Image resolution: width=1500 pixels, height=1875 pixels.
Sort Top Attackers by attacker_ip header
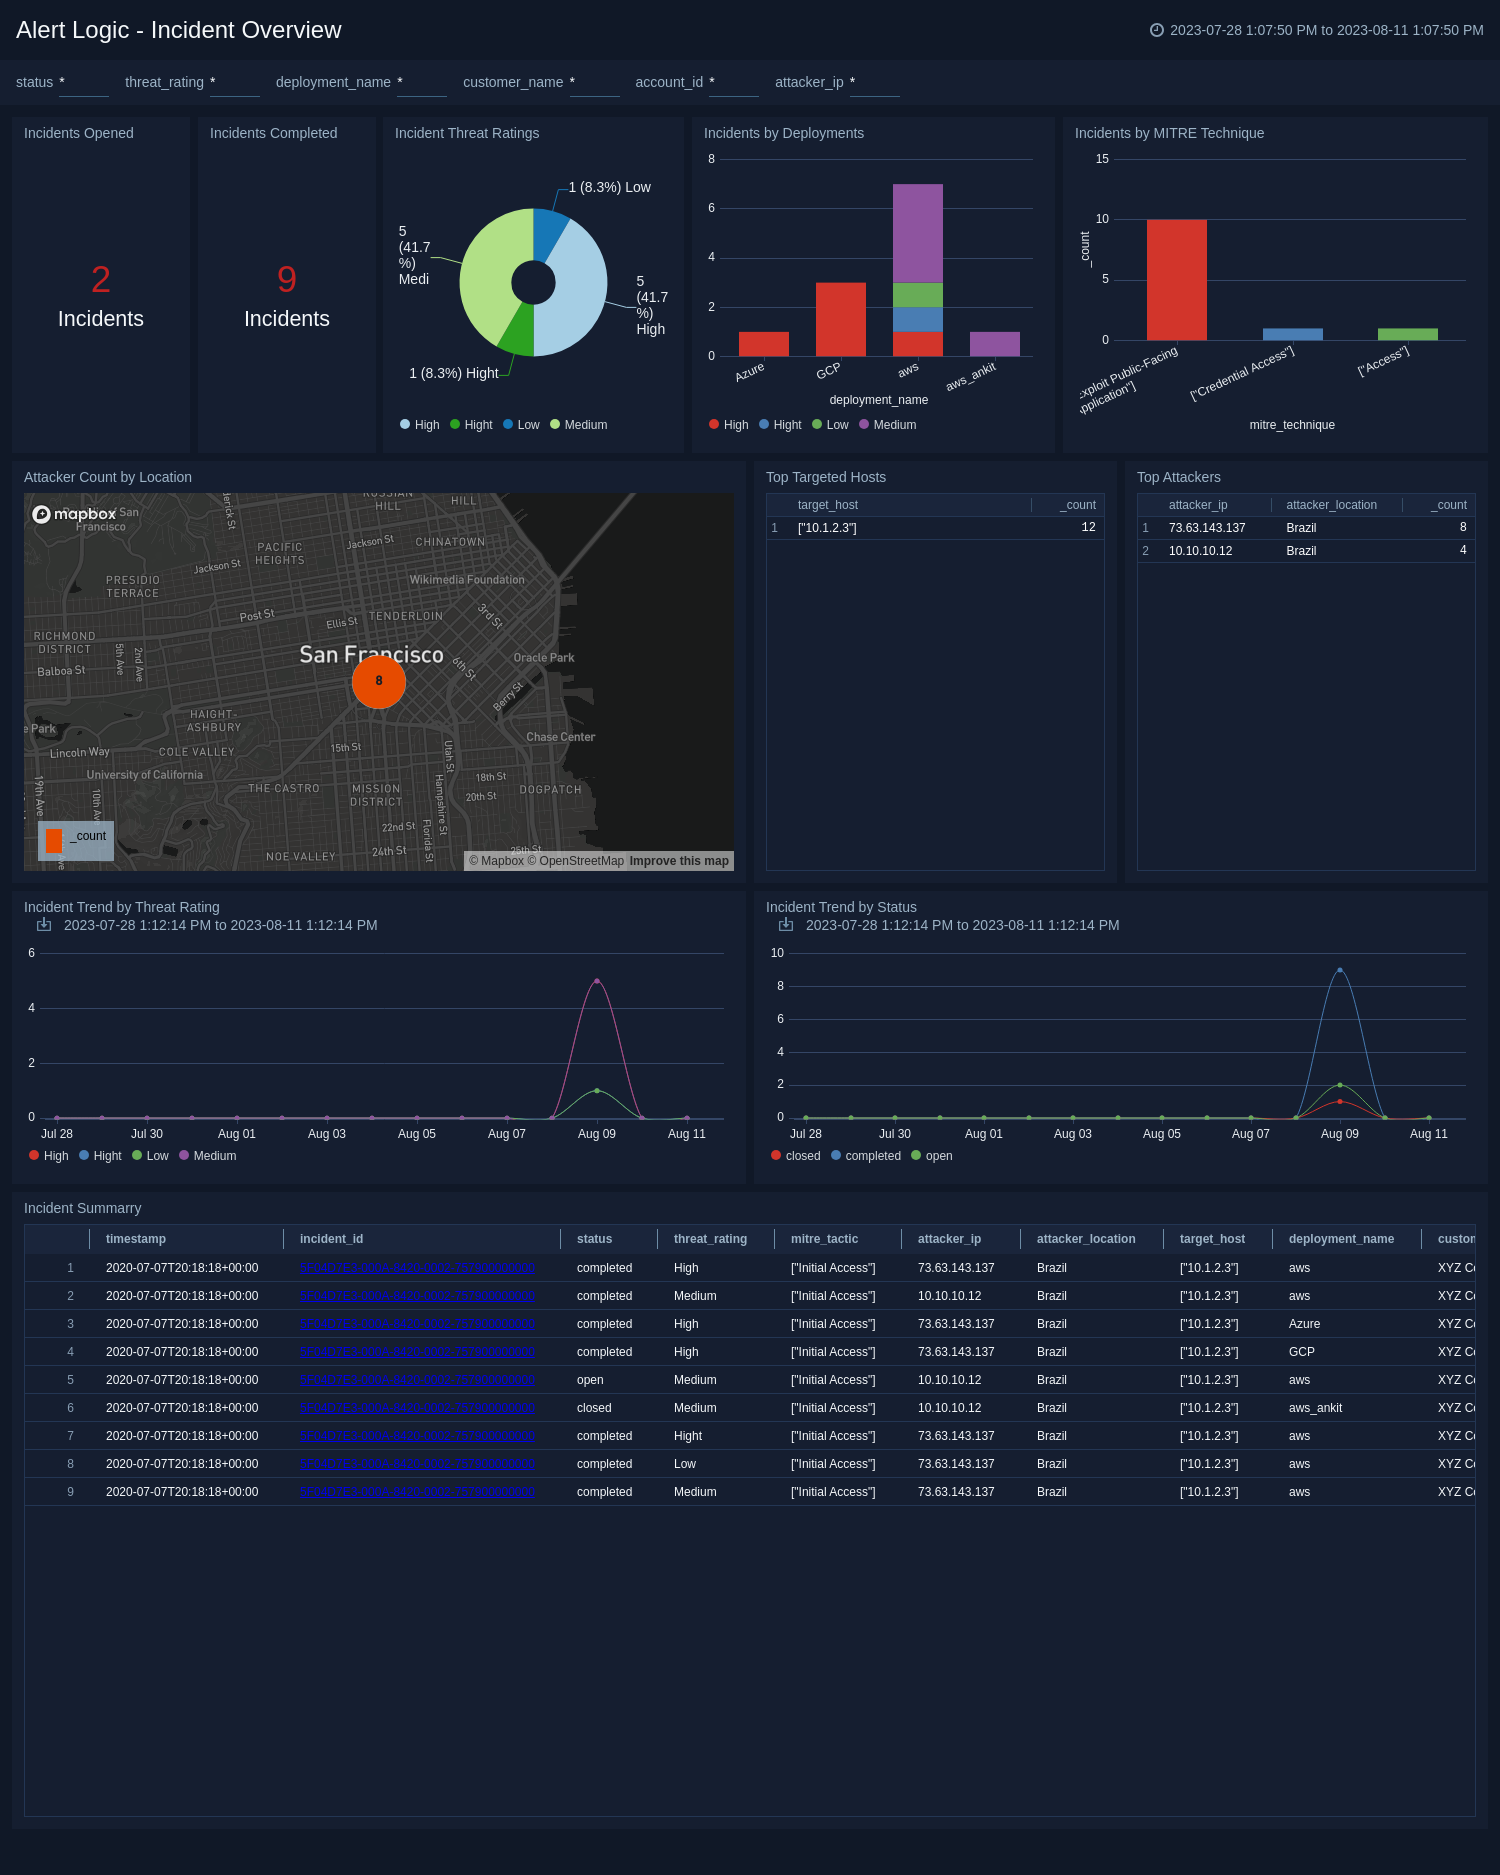pyautogui.click(x=1198, y=505)
